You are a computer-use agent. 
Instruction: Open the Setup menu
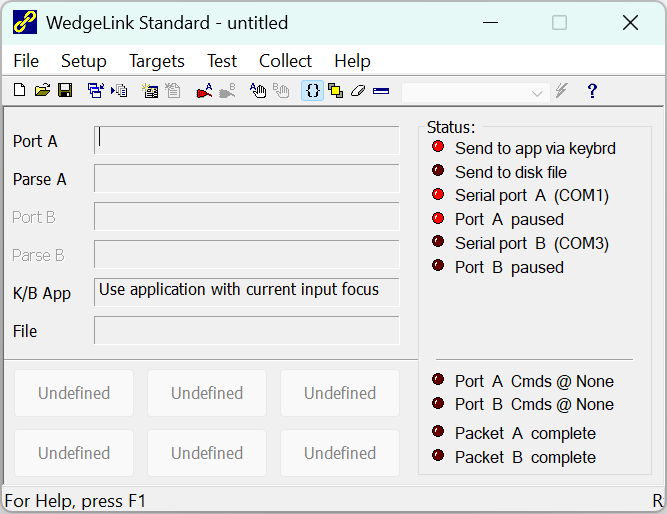tap(83, 61)
